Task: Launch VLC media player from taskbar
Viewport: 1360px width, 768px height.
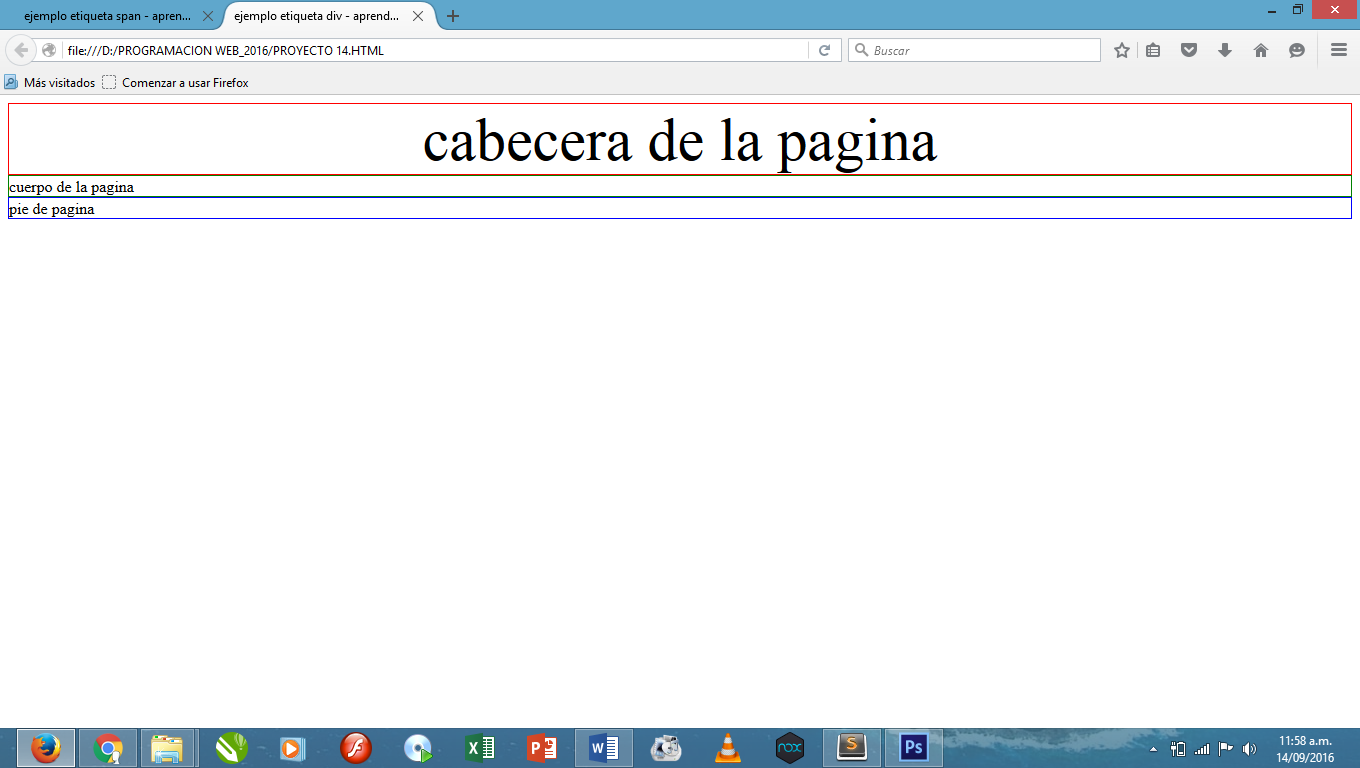Action: point(727,747)
